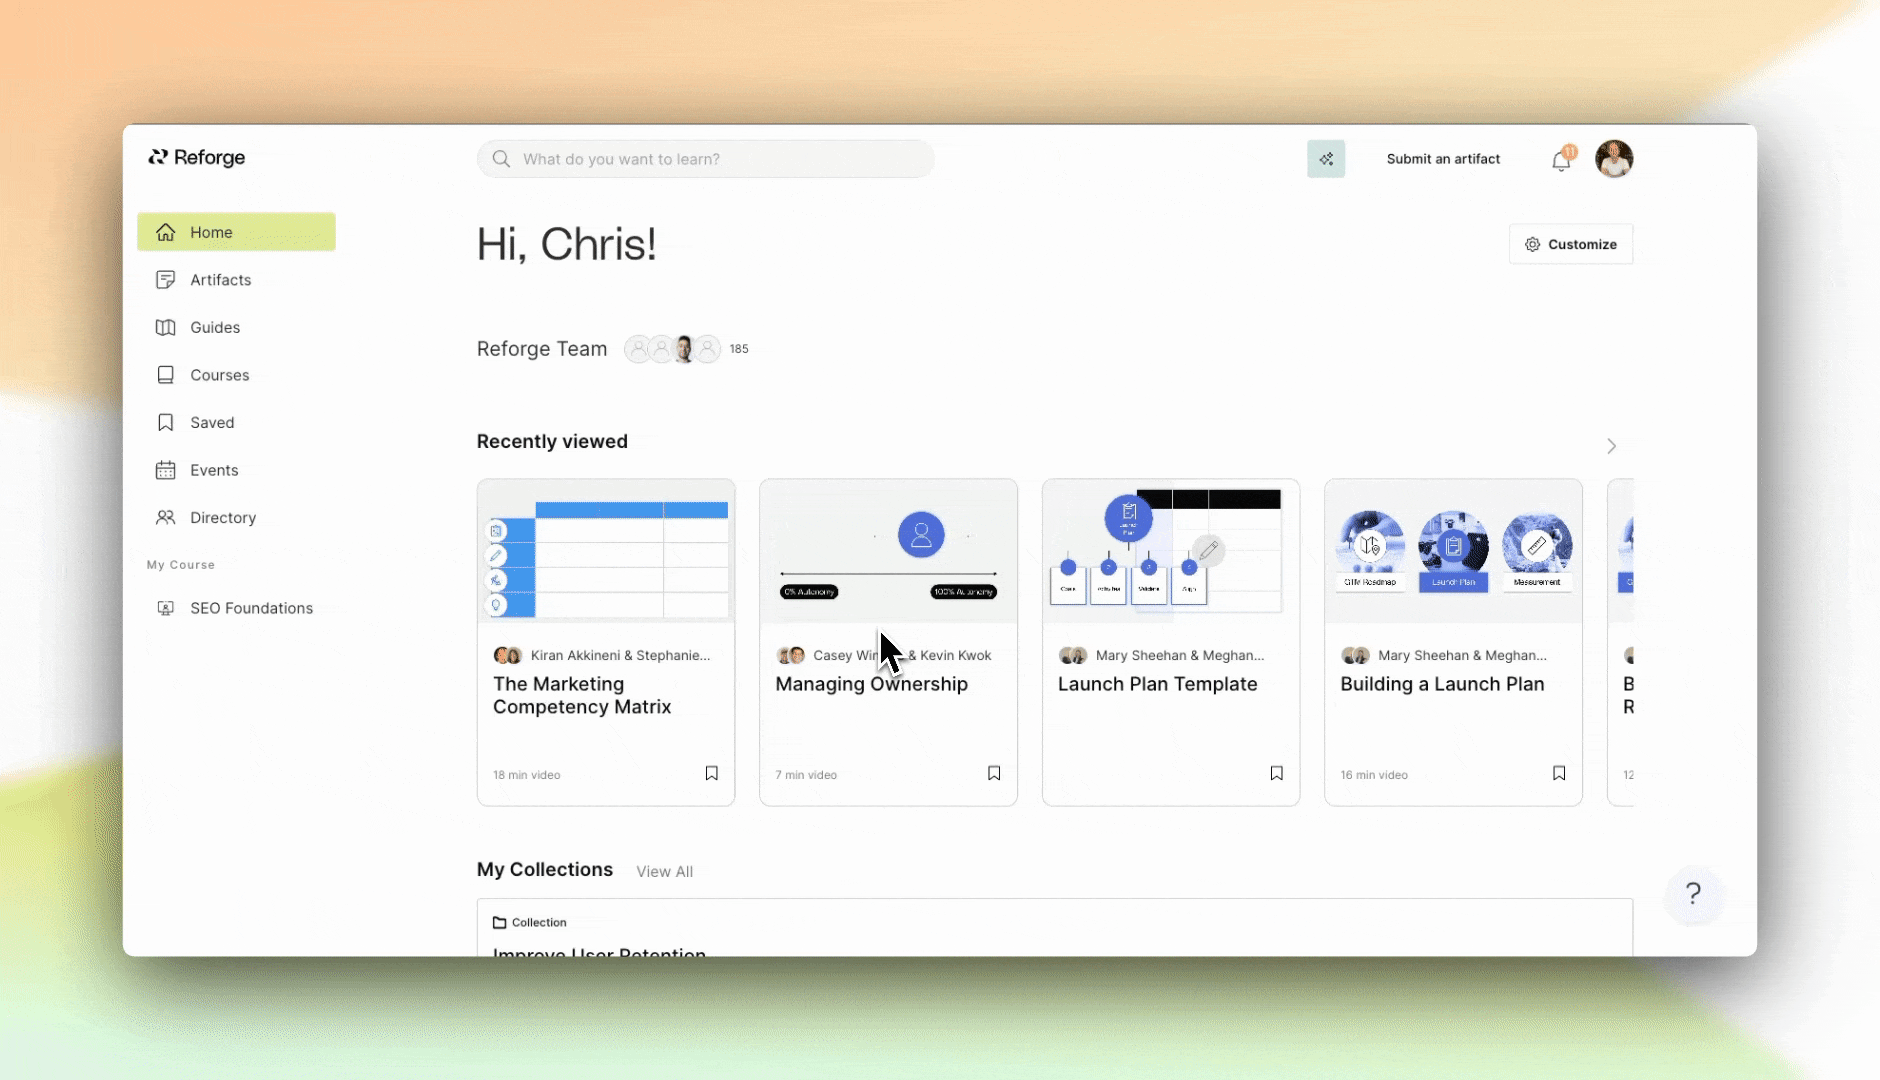The image size is (1880, 1080).
Task: Open Launch Plan Template thumbnail
Action: (1171, 551)
